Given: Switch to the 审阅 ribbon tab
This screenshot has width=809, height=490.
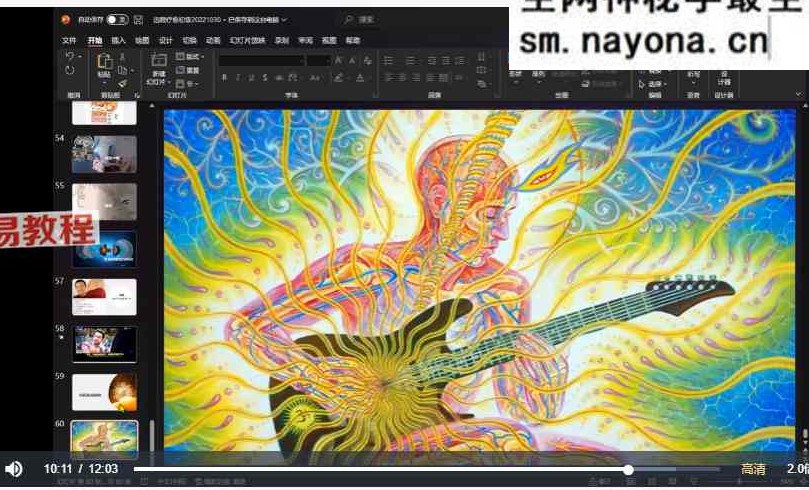Looking at the screenshot, I should (x=305, y=40).
